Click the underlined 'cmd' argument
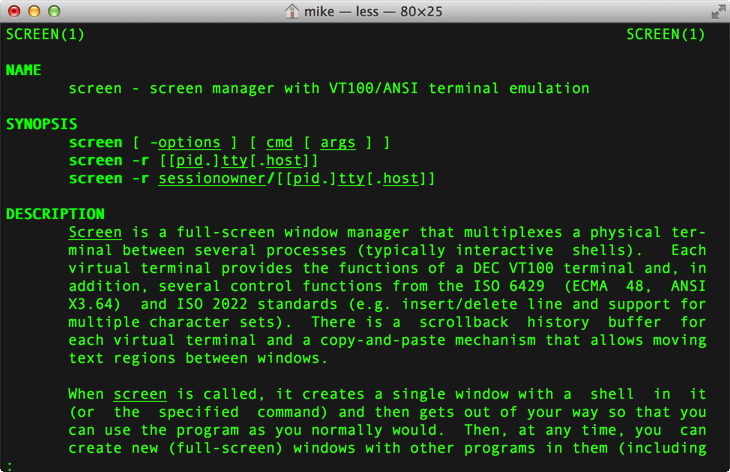This screenshot has height=472, width=730. (x=279, y=142)
